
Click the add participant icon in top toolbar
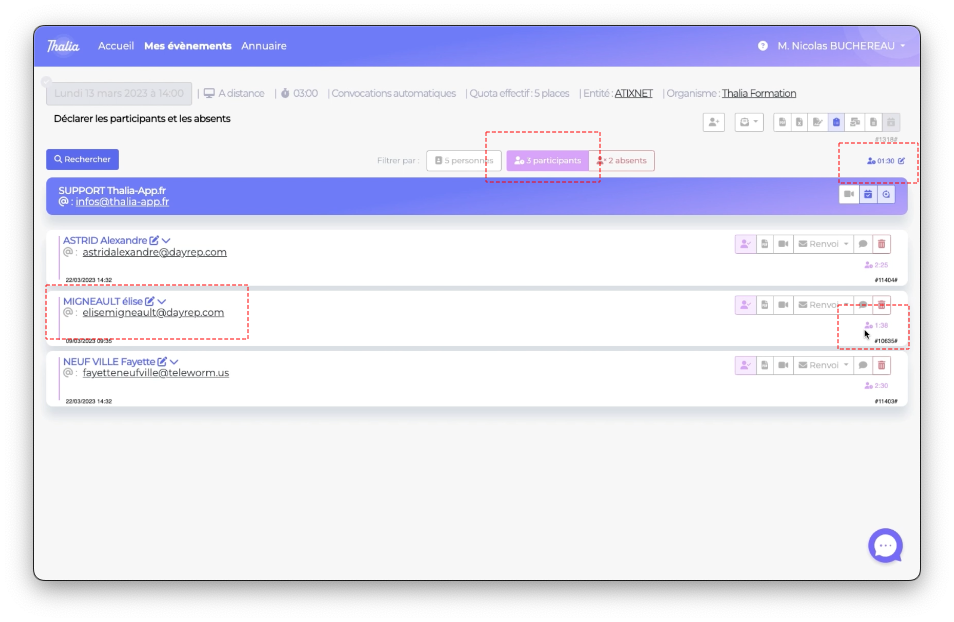tap(713, 122)
